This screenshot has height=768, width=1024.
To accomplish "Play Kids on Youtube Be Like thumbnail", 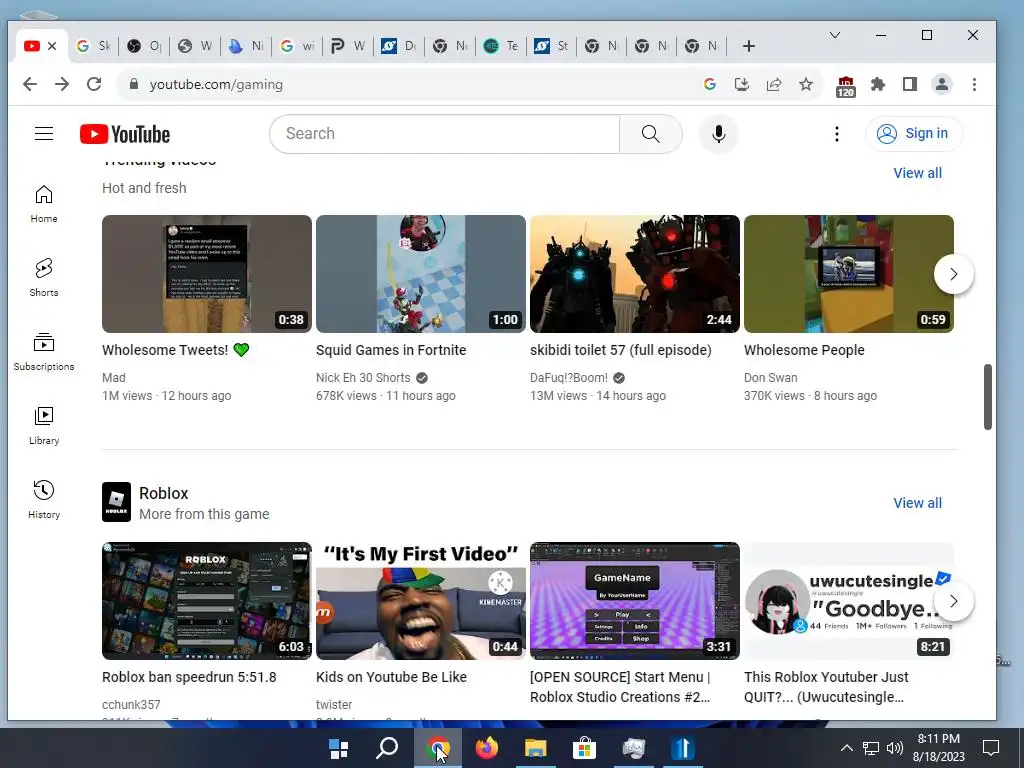I will click(x=421, y=601).
